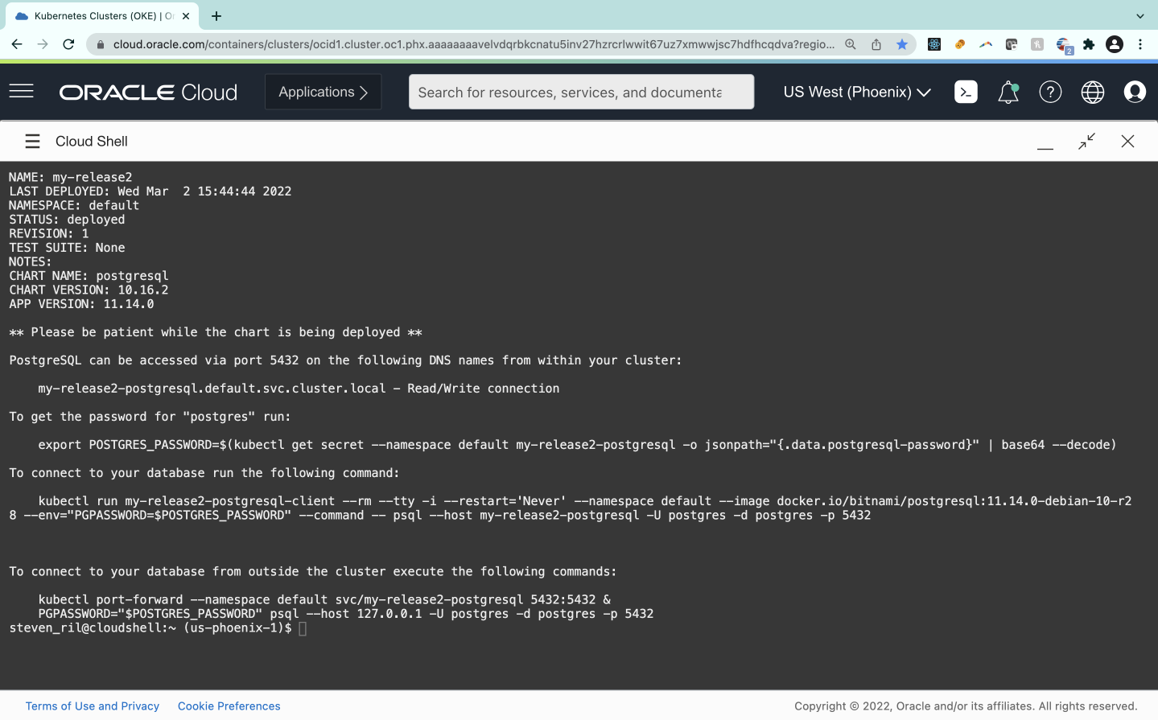
Task: Restore the Cloud Shell window size
Action: point(1086,141)
